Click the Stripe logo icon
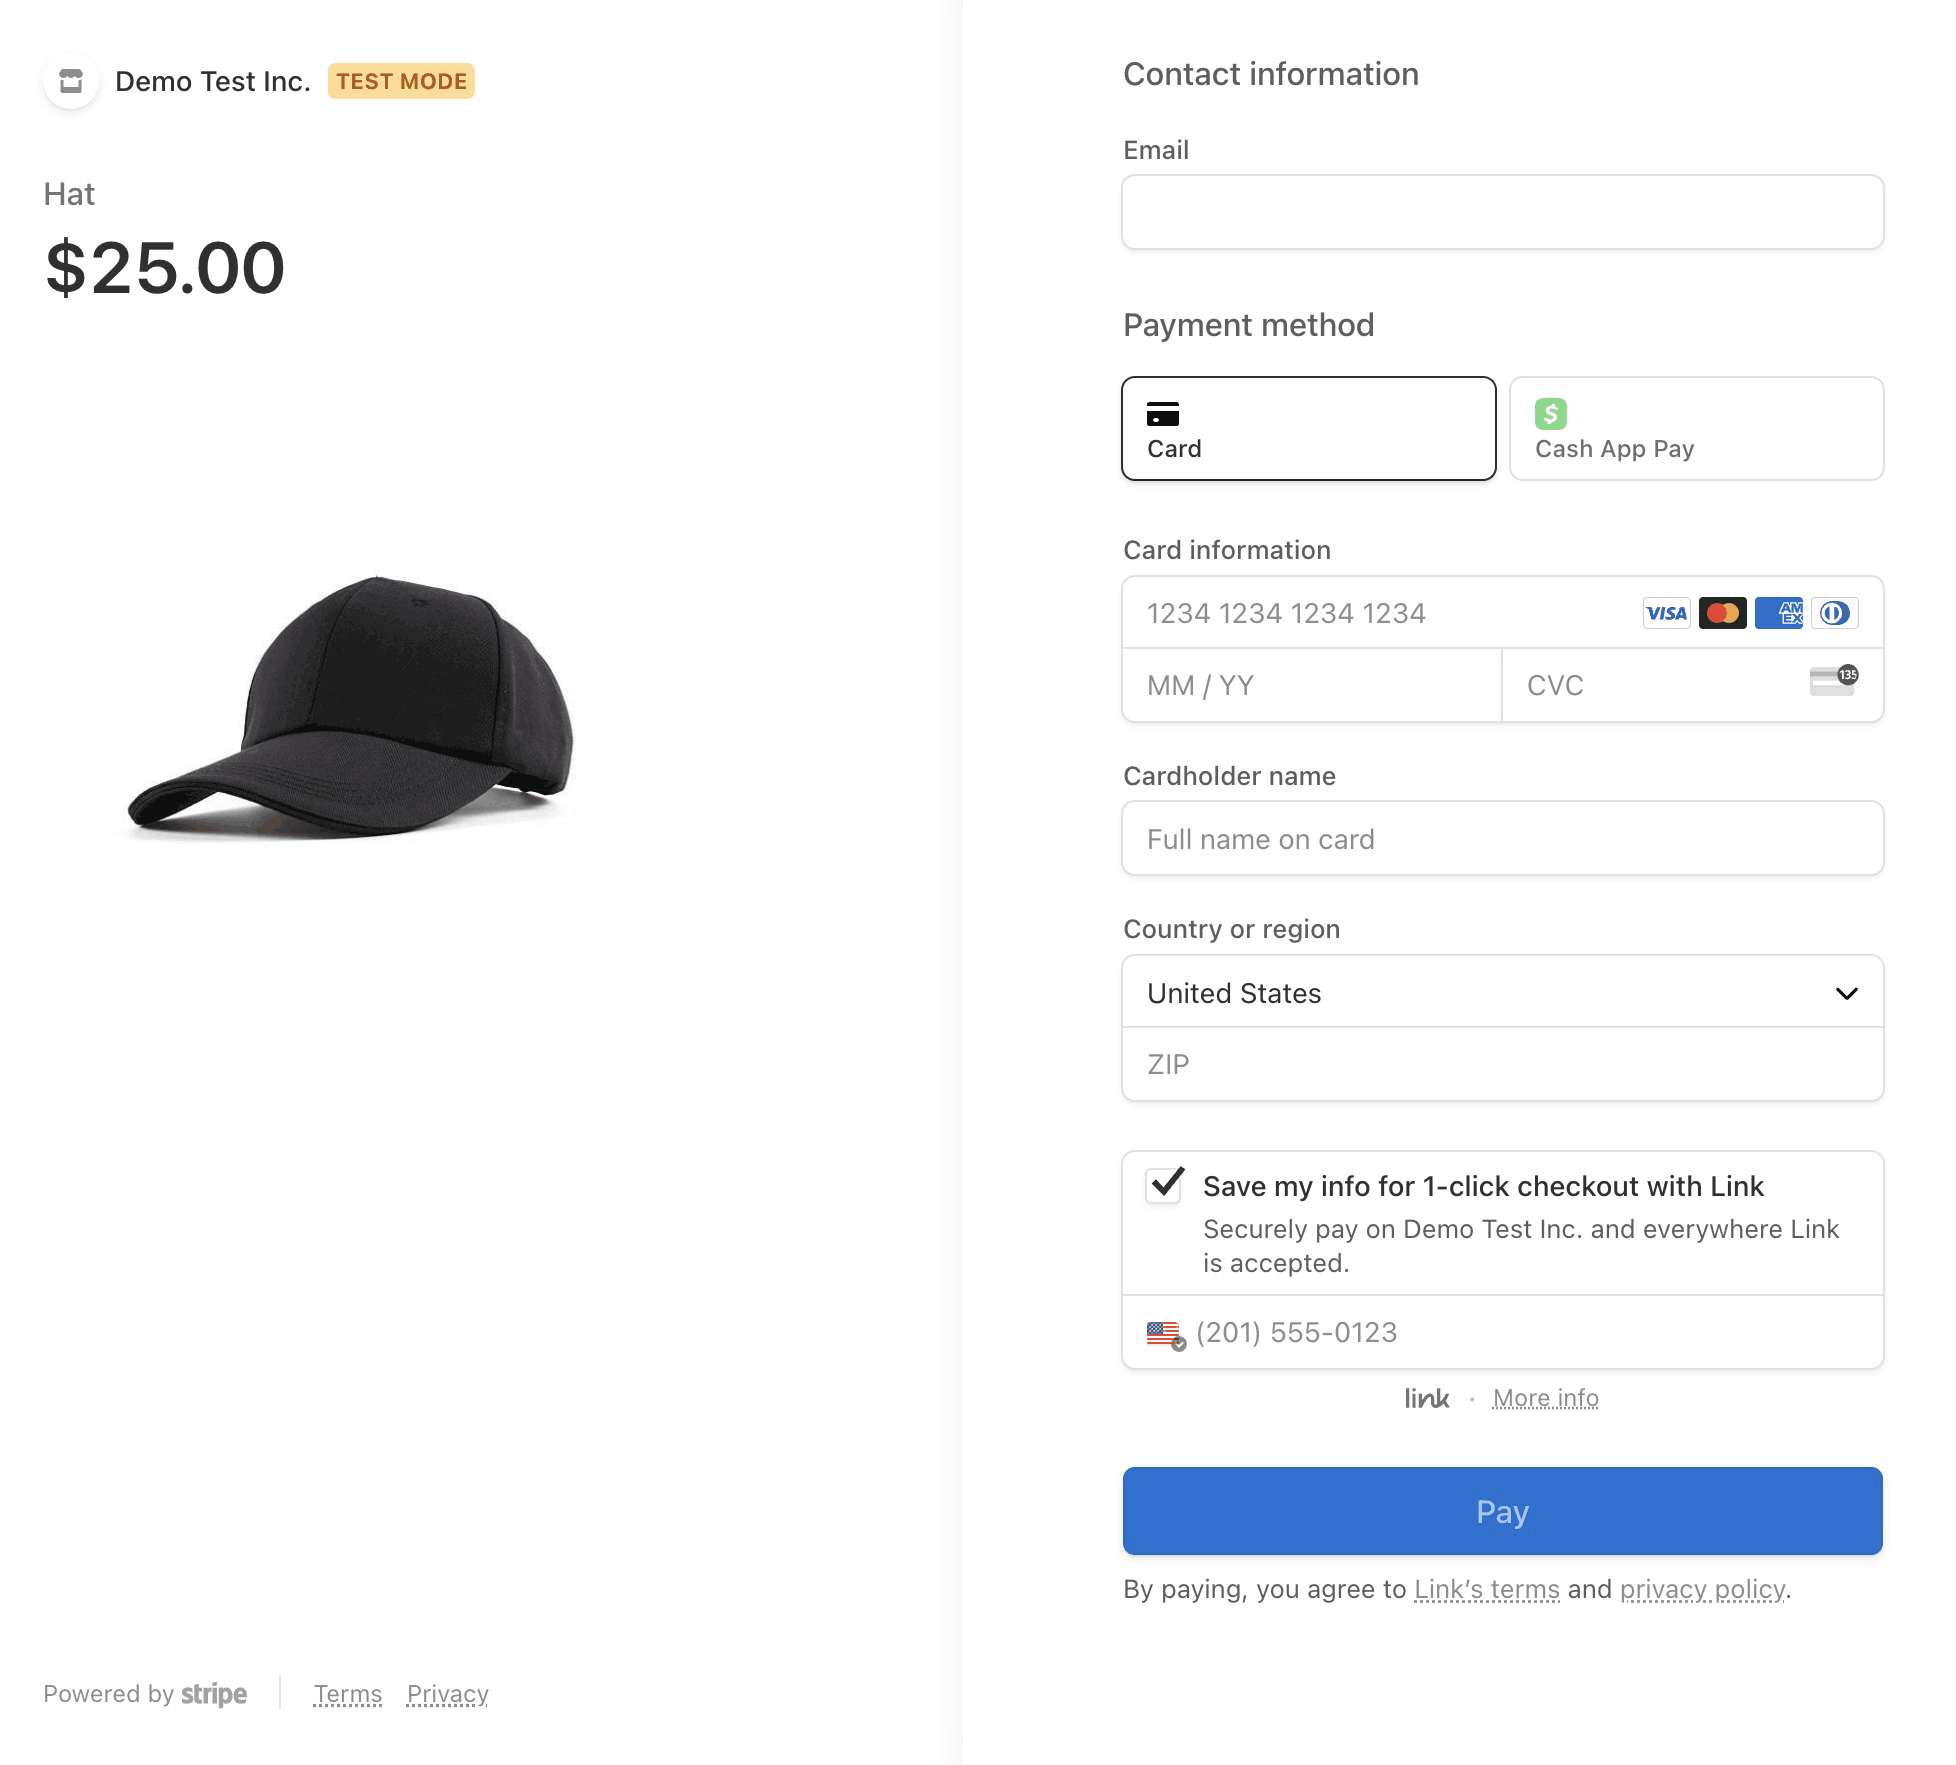The image size is (1956, 1765). pos(213,1693)
